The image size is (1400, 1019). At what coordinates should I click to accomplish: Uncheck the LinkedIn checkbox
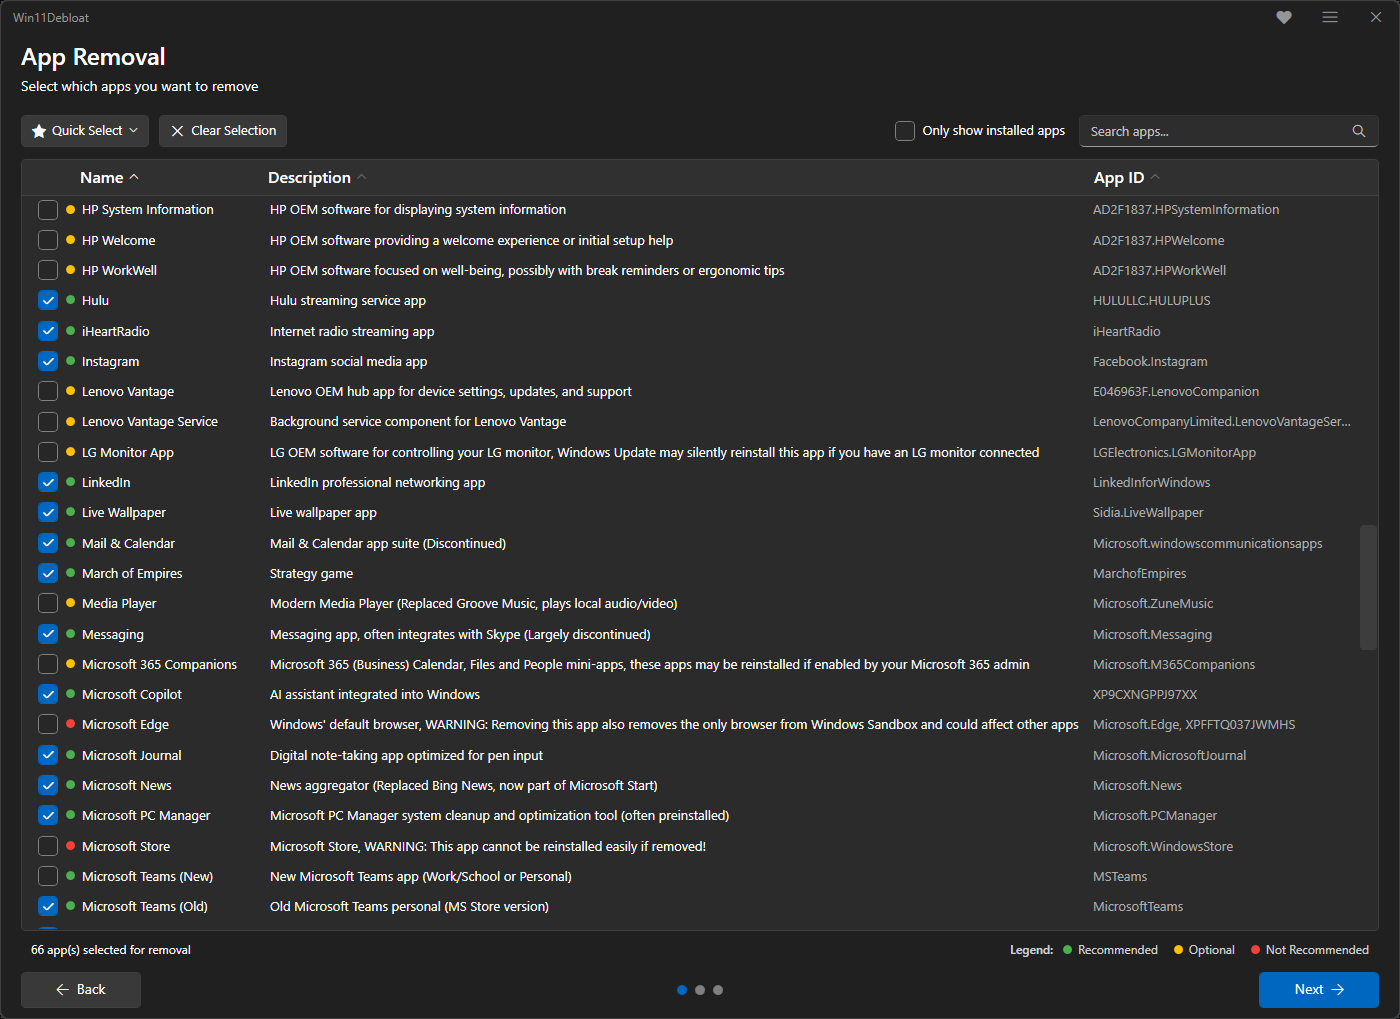tap(48, 482)
